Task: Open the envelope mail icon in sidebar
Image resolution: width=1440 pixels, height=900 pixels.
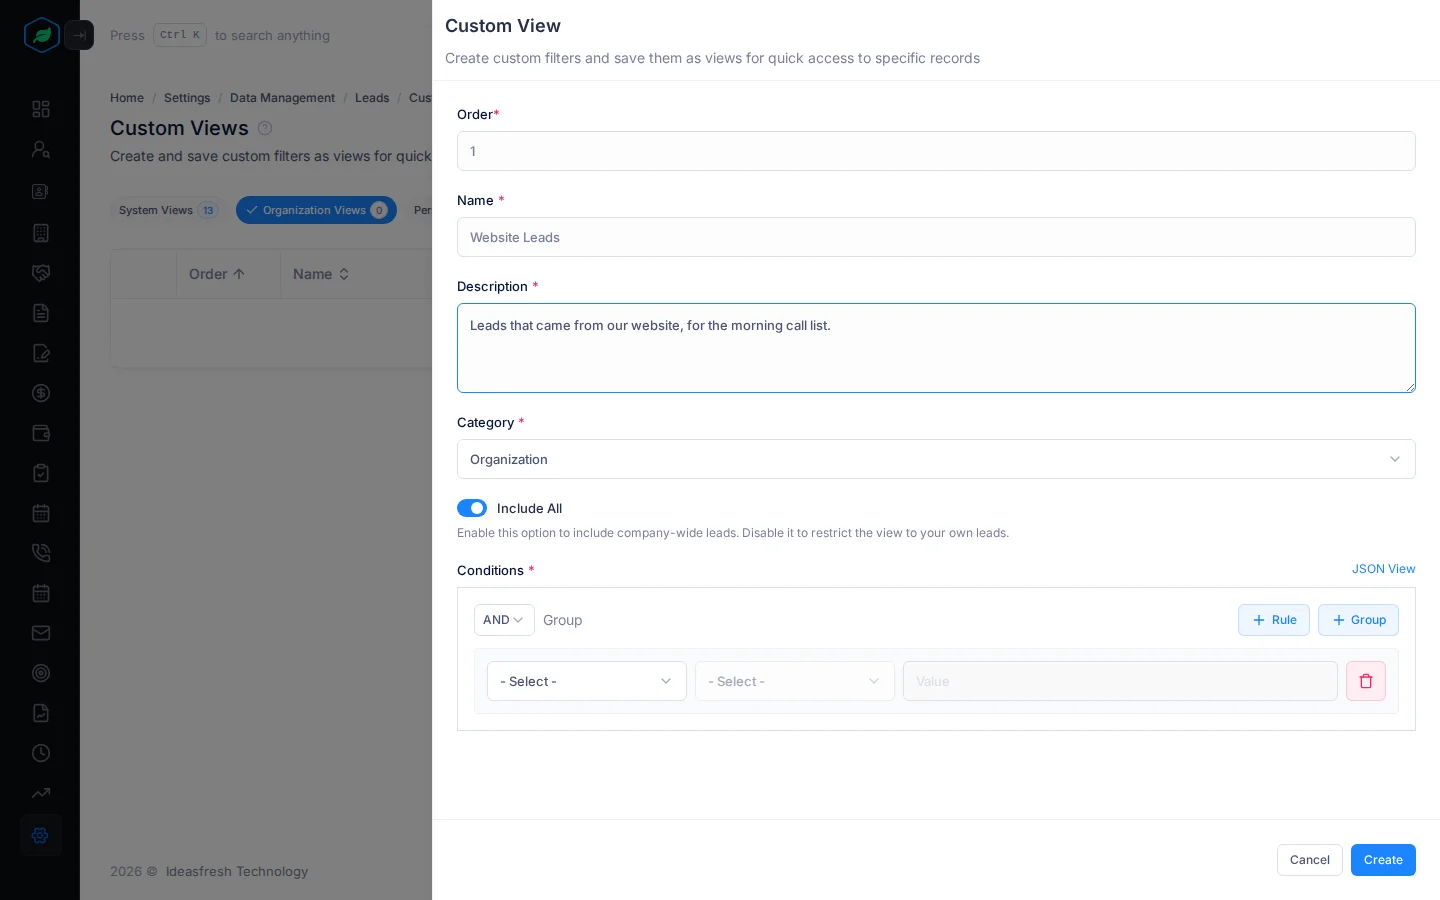Action: pyautogui.click(x=41, y=633)
